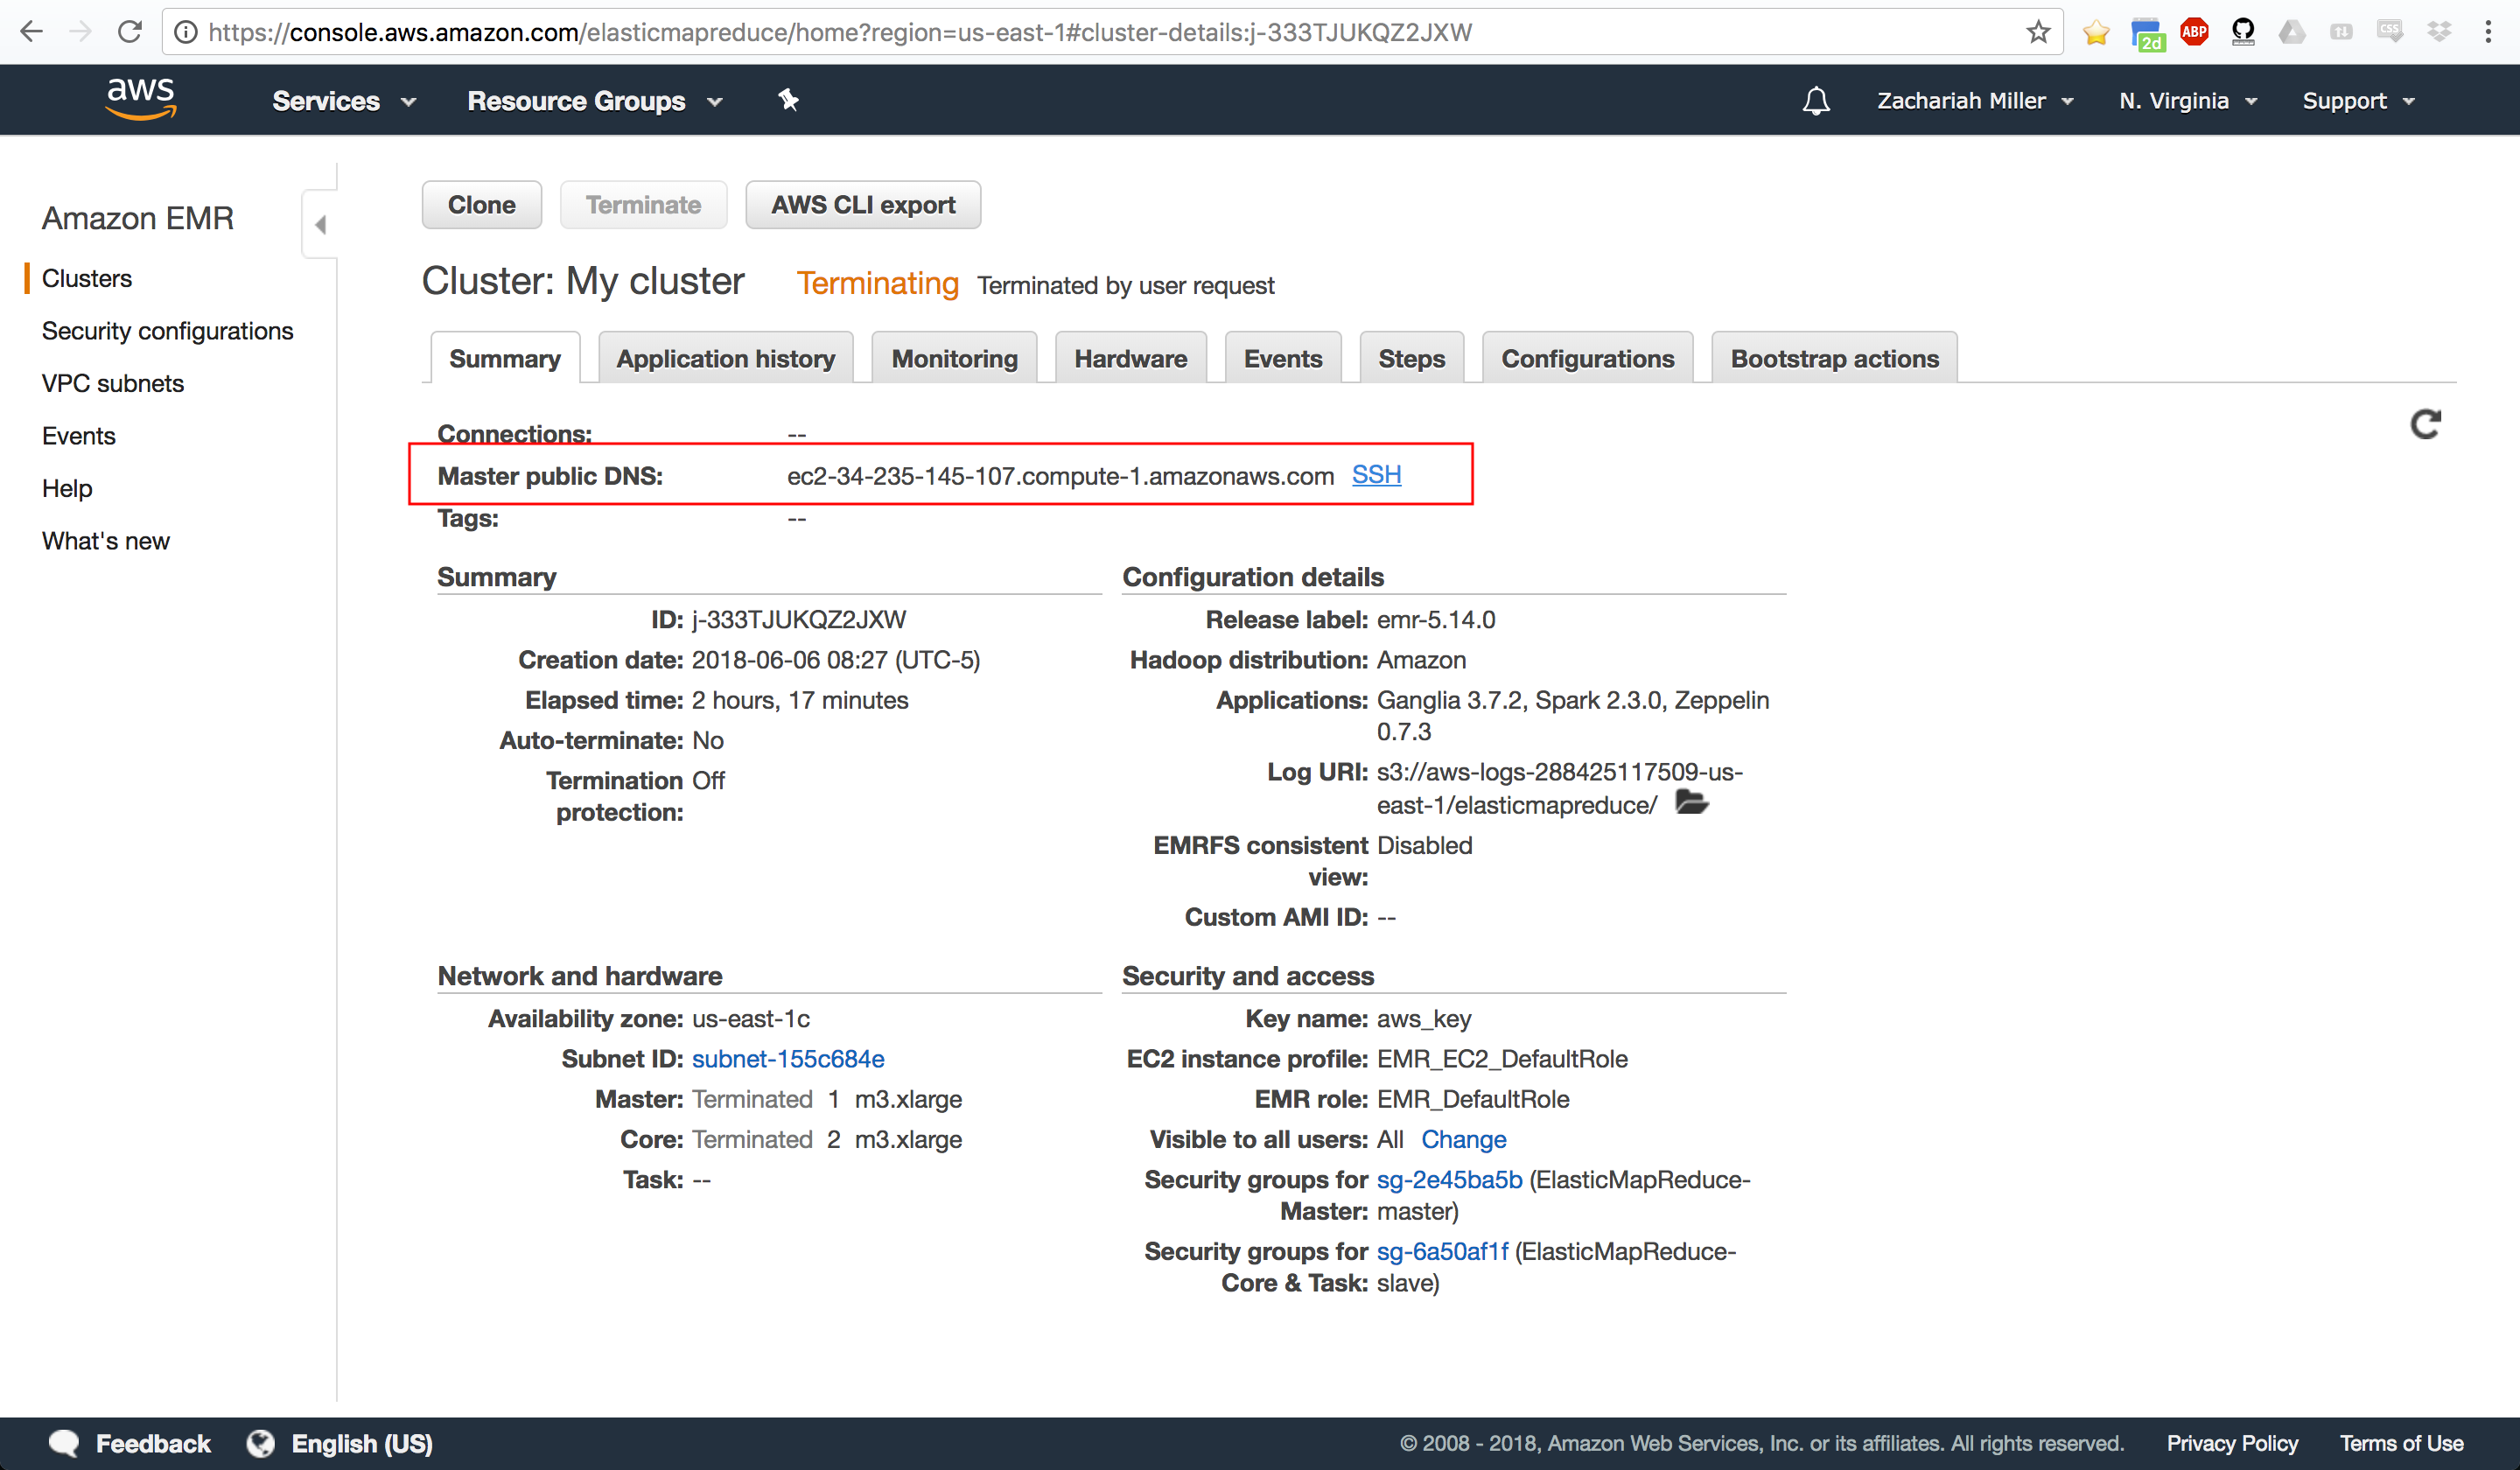This screenshot has width=2520, height=1470.
Task: Click the Feedback link in footer
Action: click(x=153, y=1443)
